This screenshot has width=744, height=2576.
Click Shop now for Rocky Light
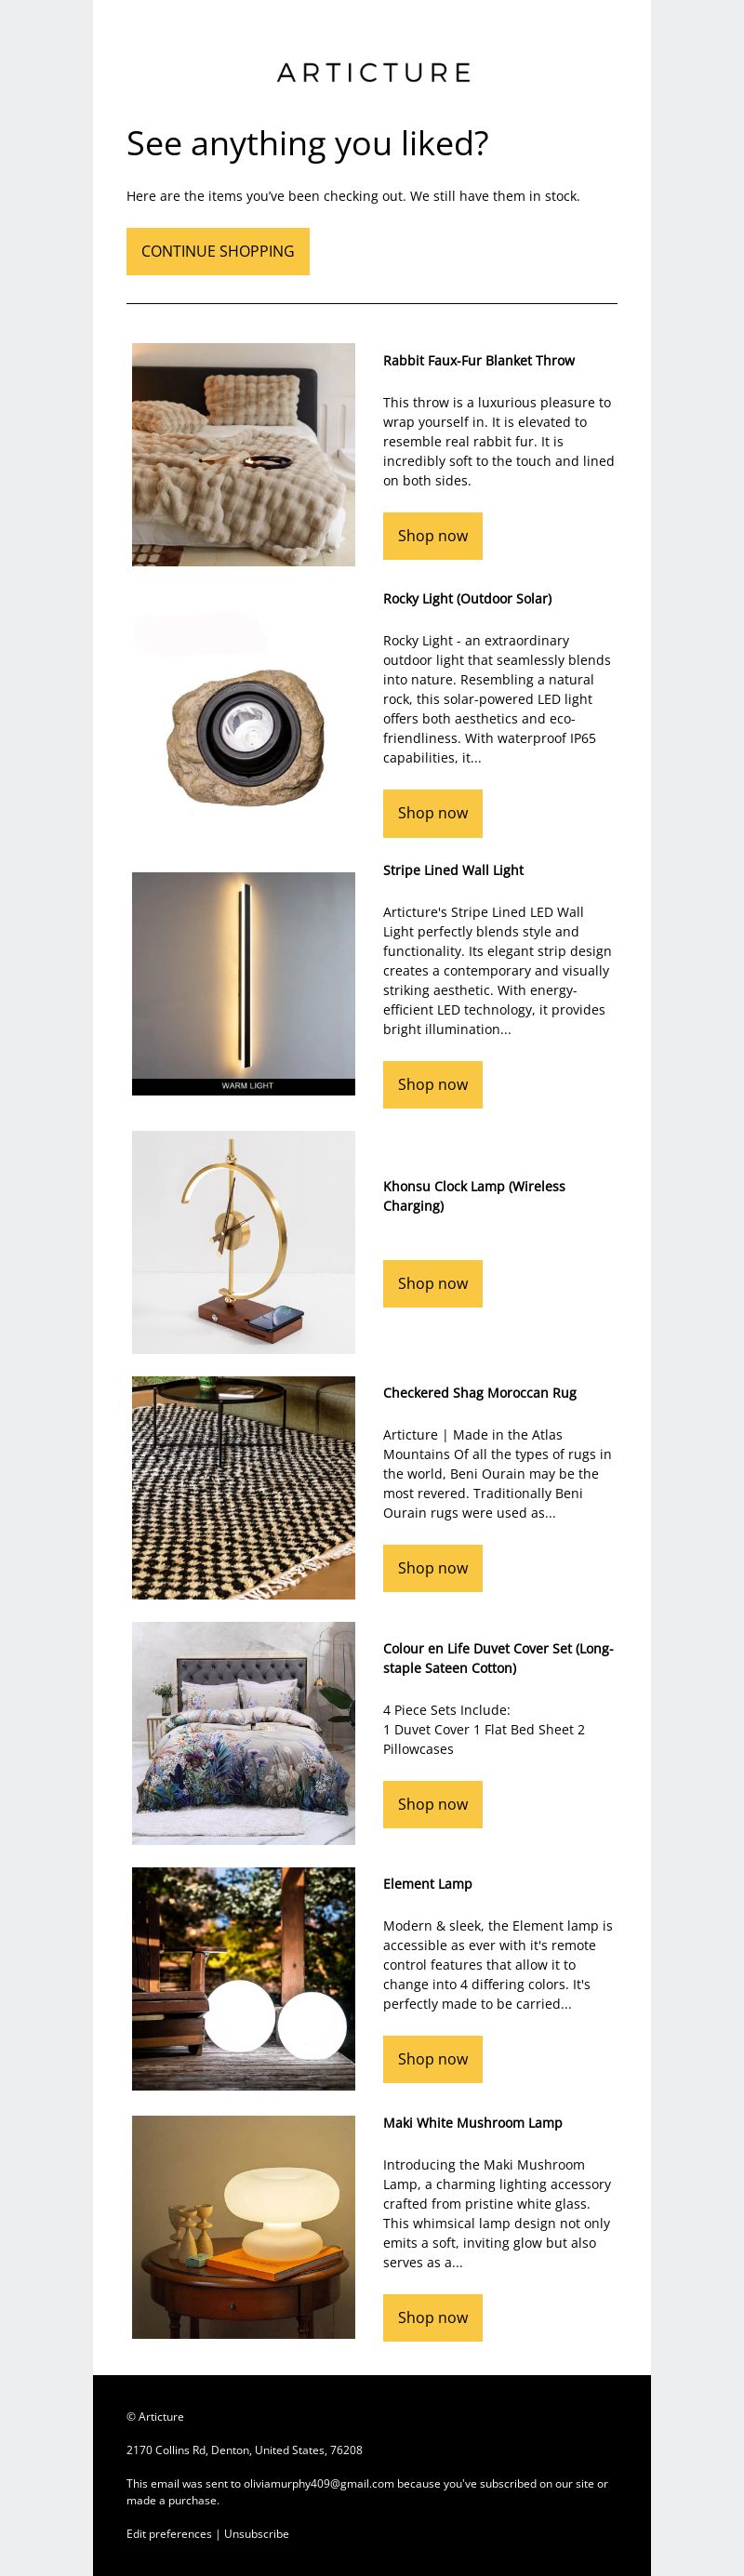(433, 813)
